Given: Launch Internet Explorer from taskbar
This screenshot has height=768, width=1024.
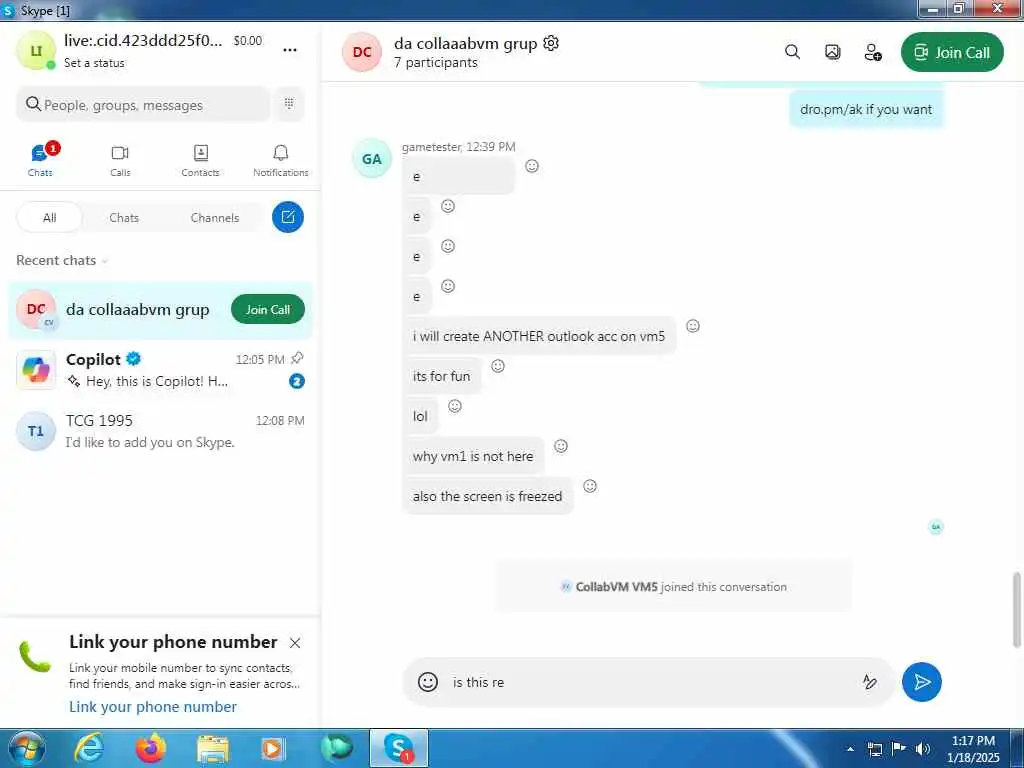Looking at the screenshot, I should tap(88, 748).
